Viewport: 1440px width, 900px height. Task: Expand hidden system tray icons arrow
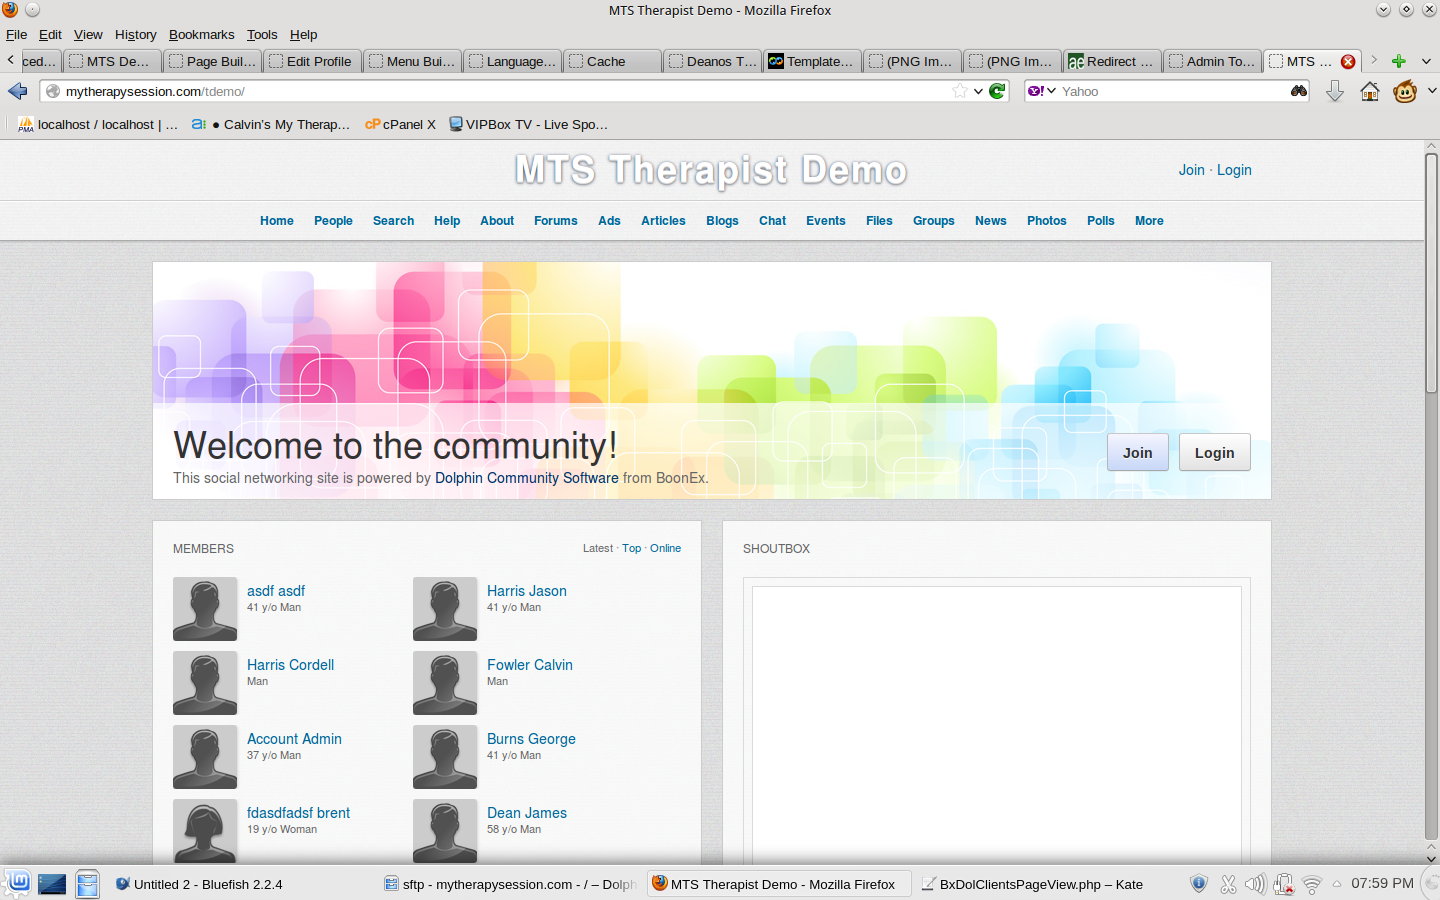tap(1337, 884)
